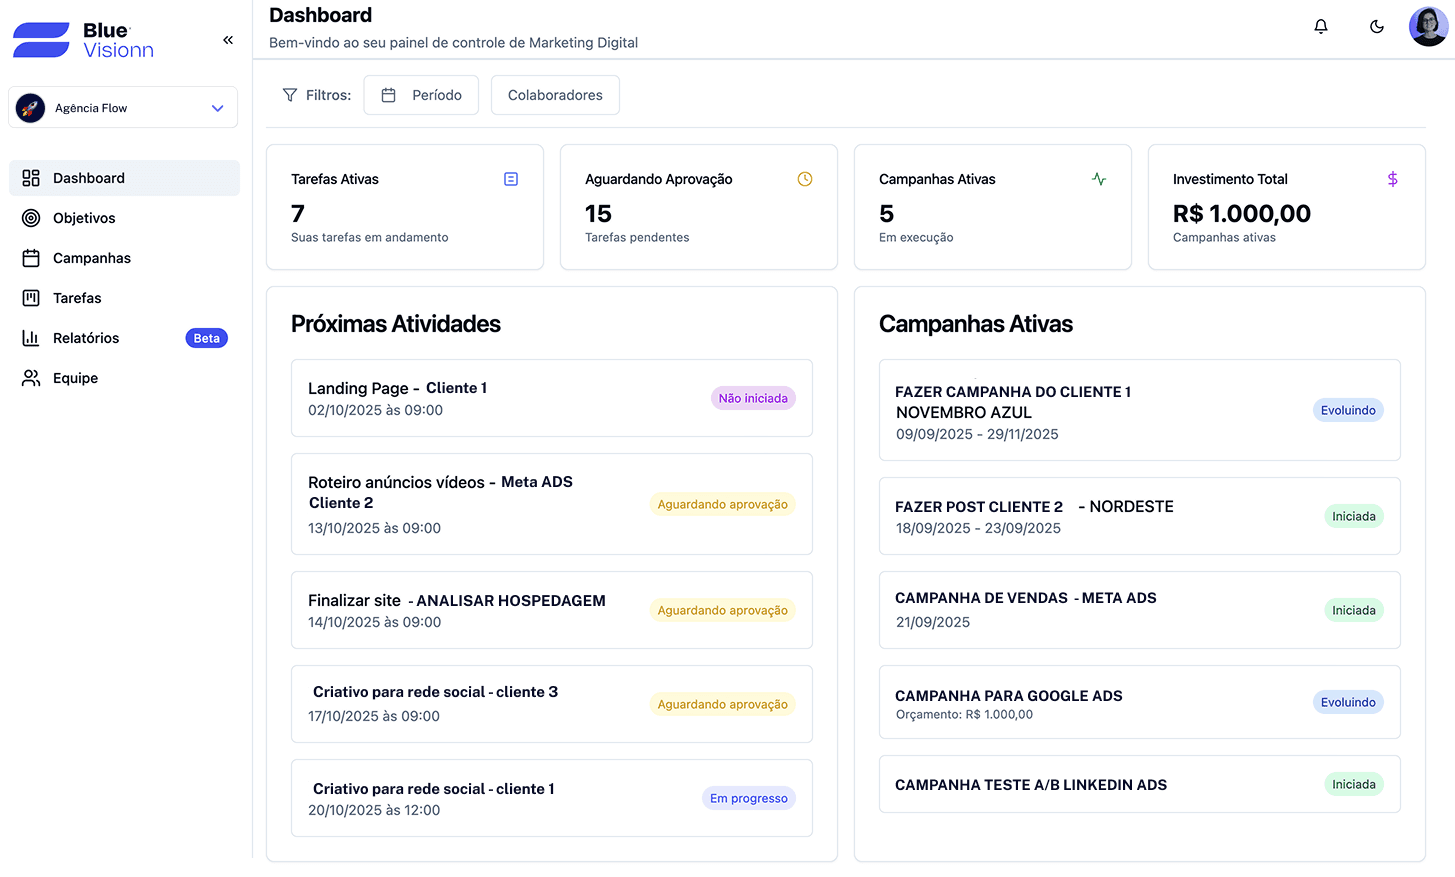This screenshot has height=877, width=1455.
Task: Expand the Agência Flow dropdown
Action: click(217, 108)
